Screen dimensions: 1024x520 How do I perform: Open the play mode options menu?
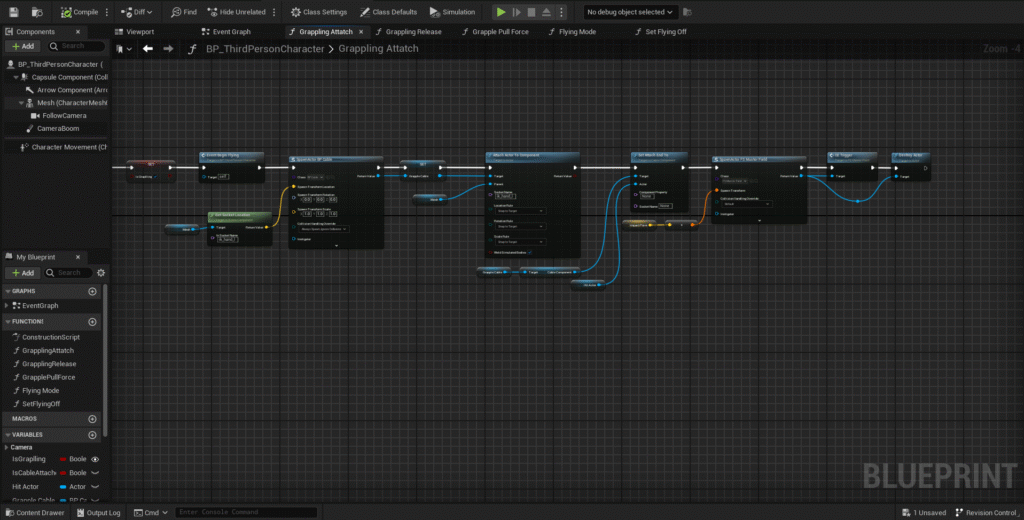pyautogui.click(x=560, y=12)
